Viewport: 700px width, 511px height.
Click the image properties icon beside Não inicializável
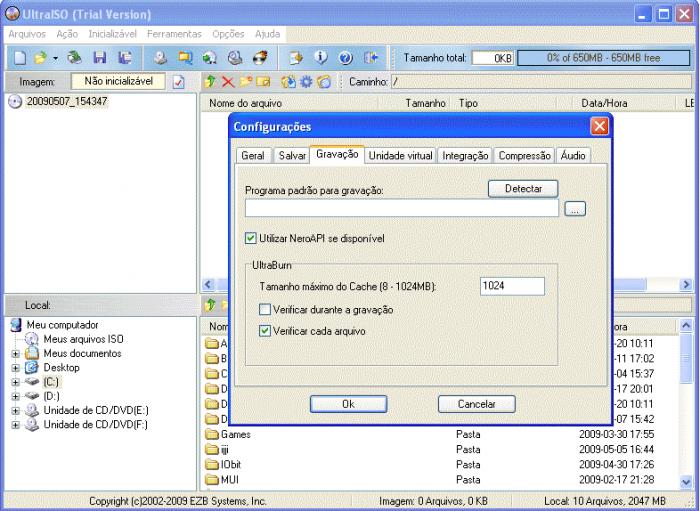[x=179, y=82]
